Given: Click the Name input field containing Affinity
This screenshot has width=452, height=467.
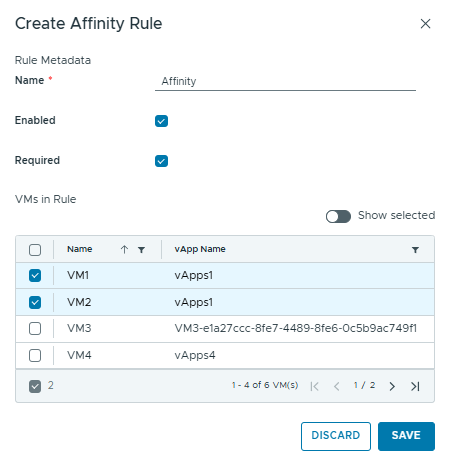Looking at the screenshot, I should pos(285,81).
